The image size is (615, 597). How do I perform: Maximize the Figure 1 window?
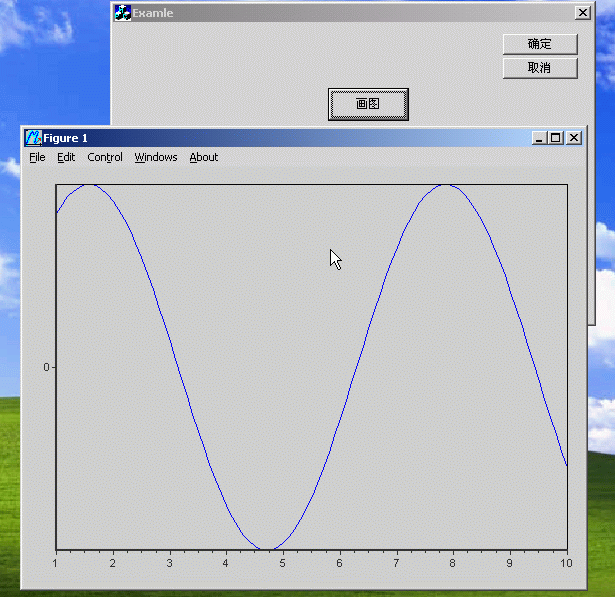(556, 138)
